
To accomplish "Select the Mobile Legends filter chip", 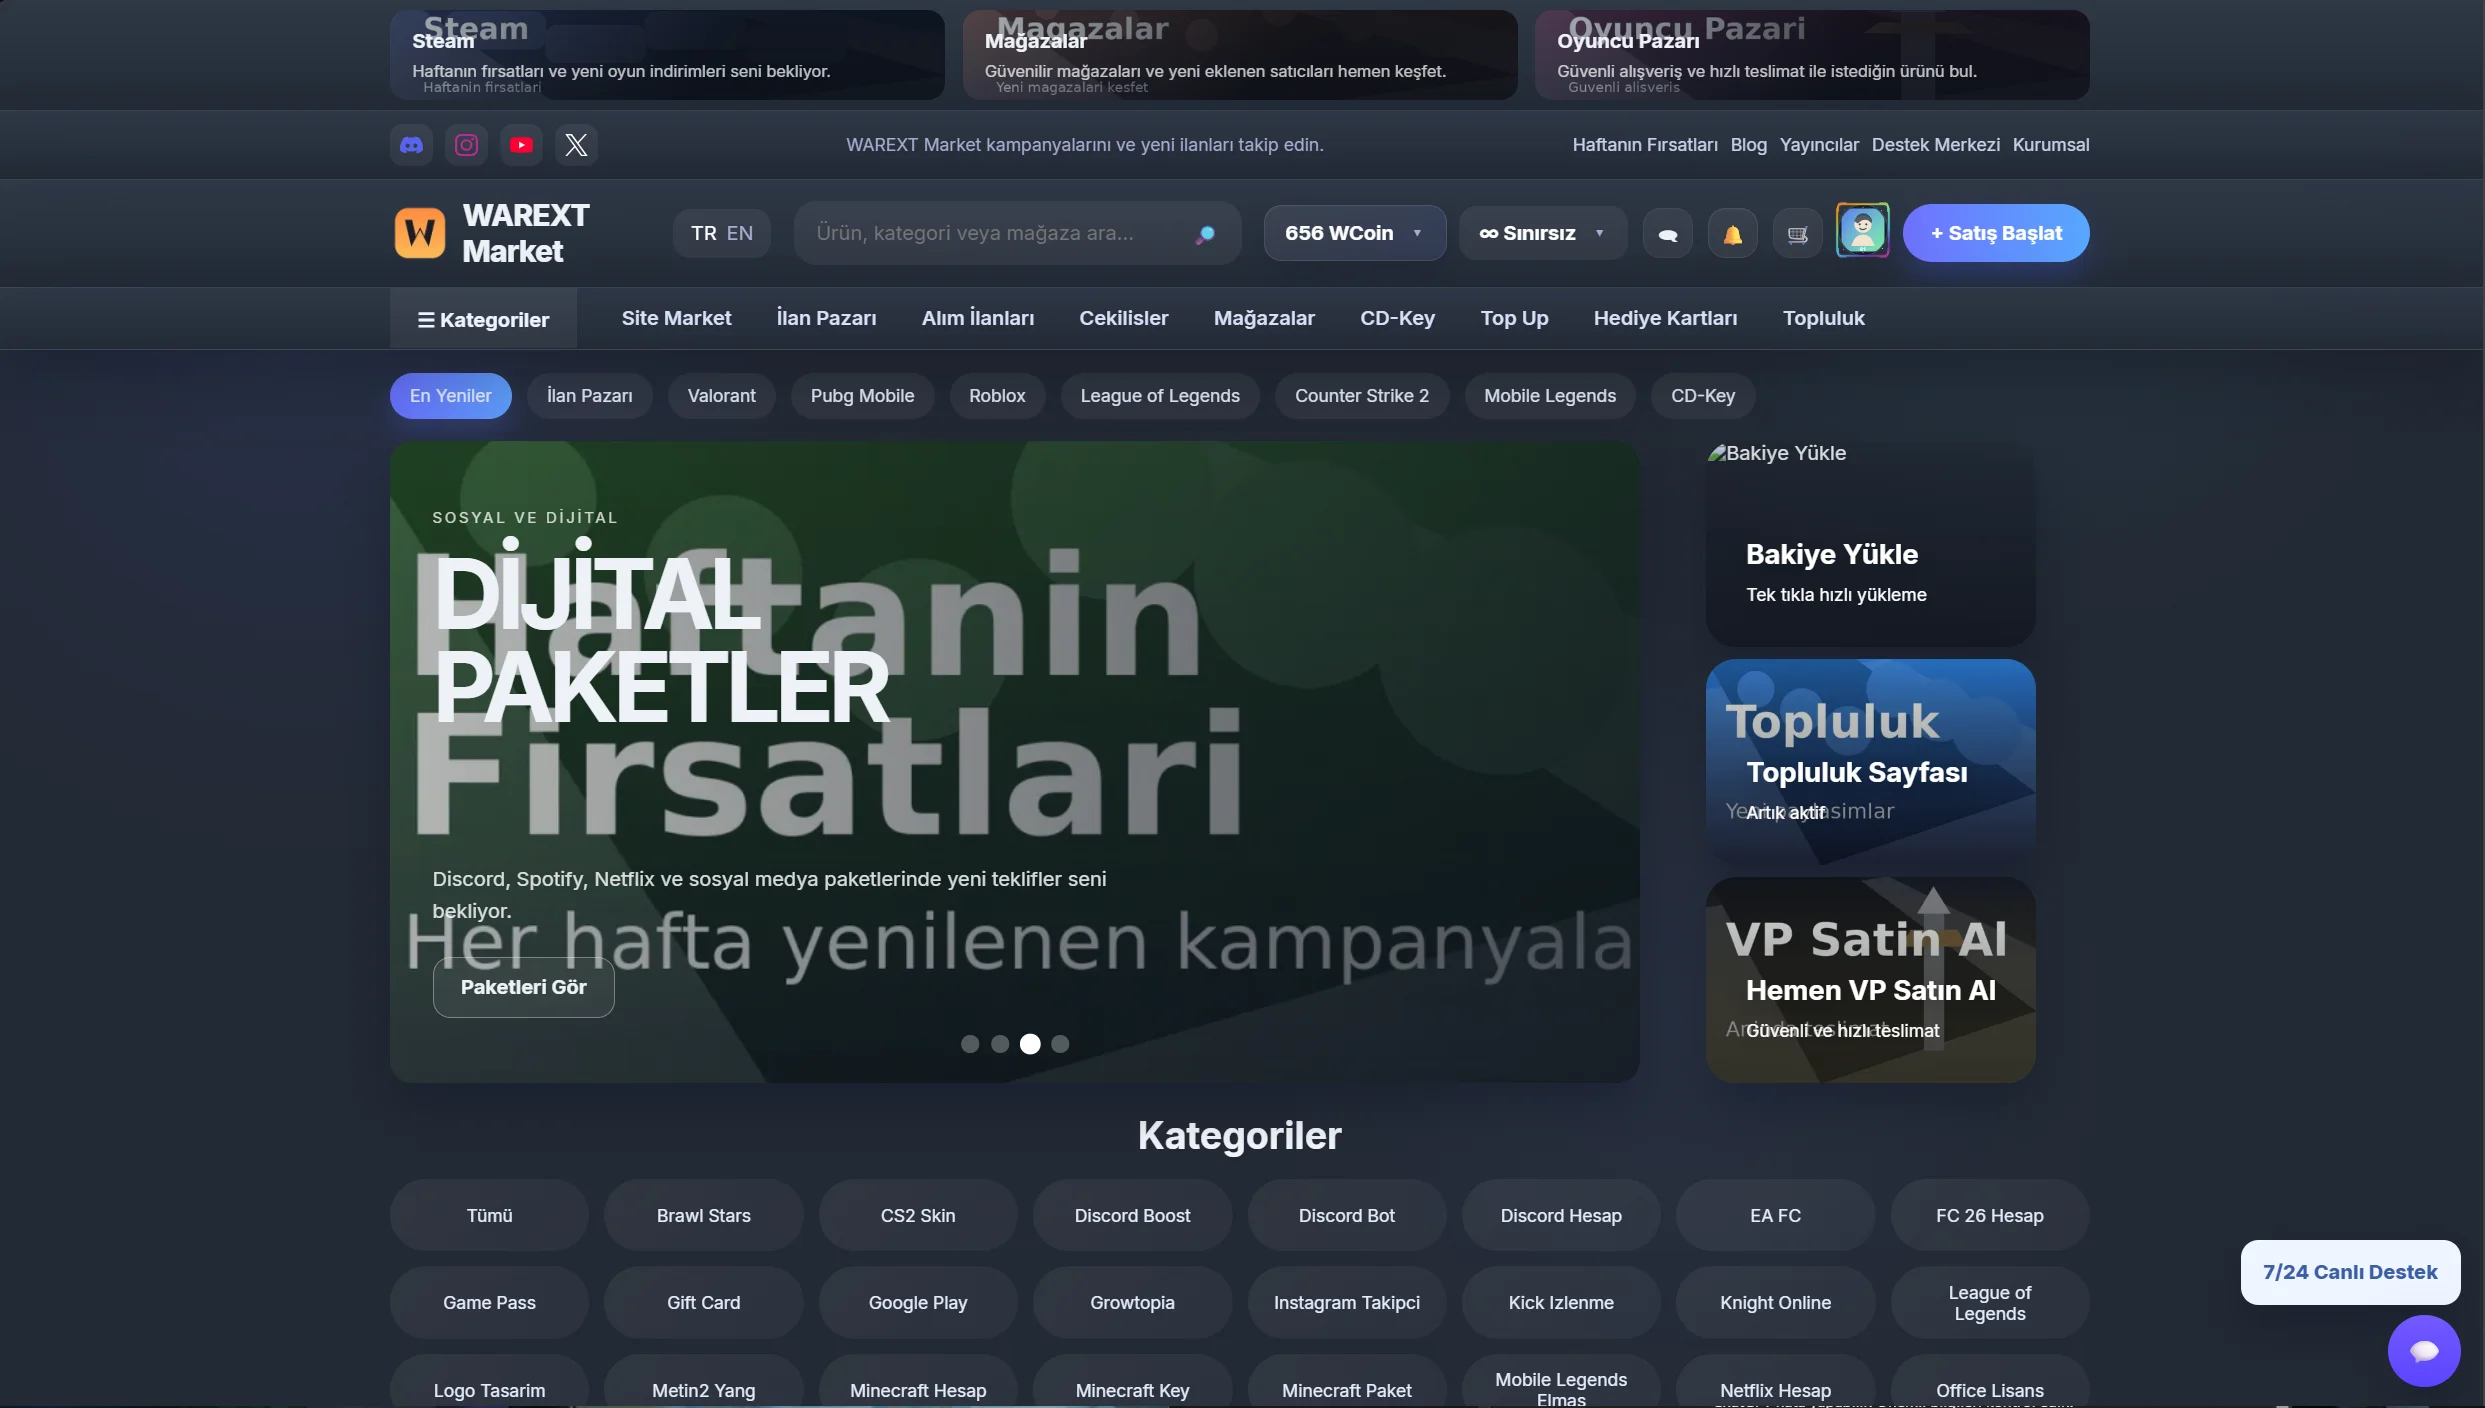I will coord(1550,396).
